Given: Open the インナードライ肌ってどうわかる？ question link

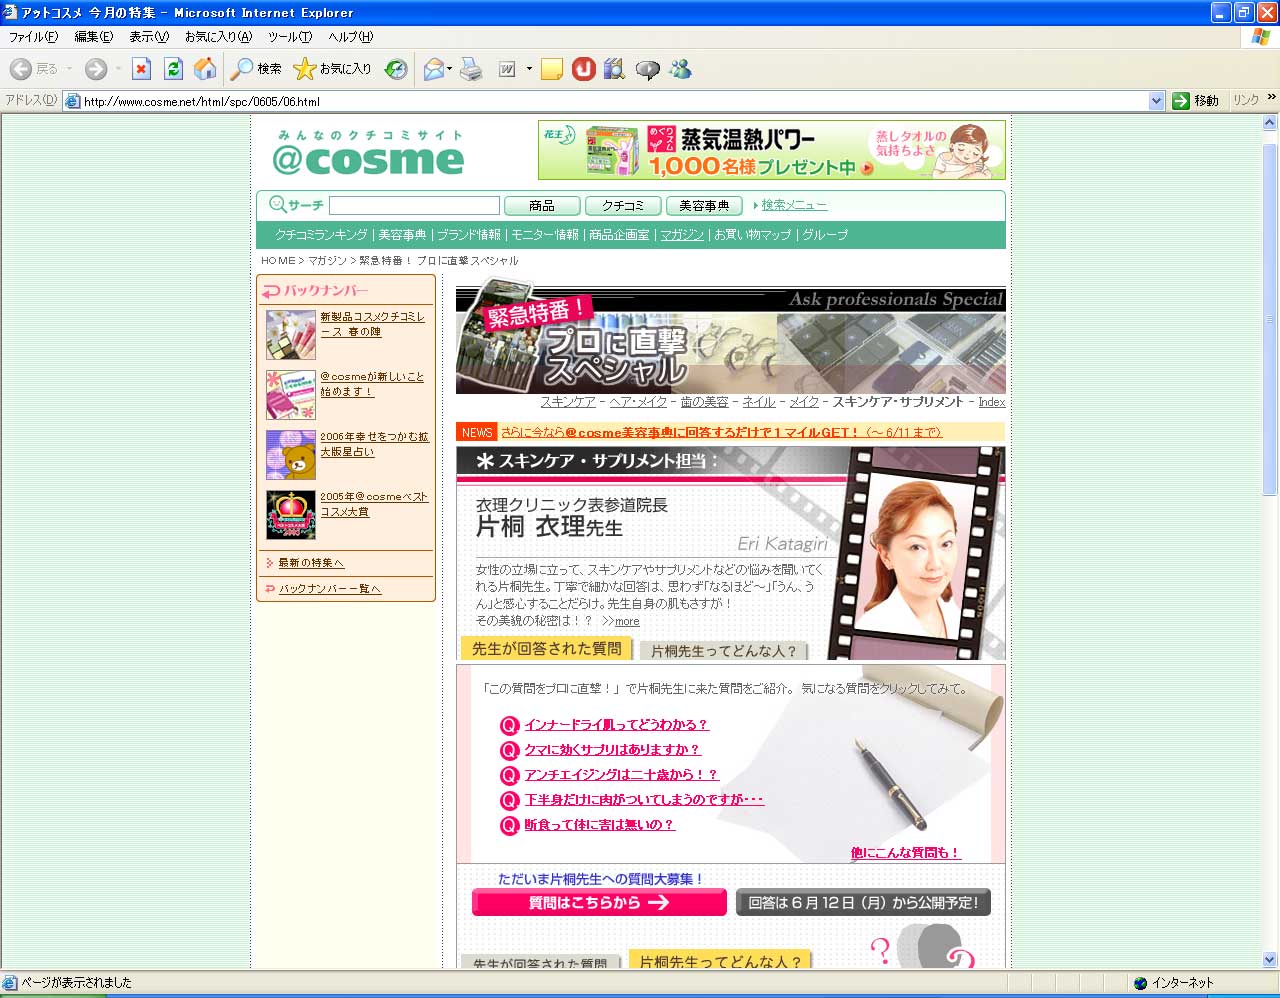Looking at the screenshot, I should (x=616, y=725).
